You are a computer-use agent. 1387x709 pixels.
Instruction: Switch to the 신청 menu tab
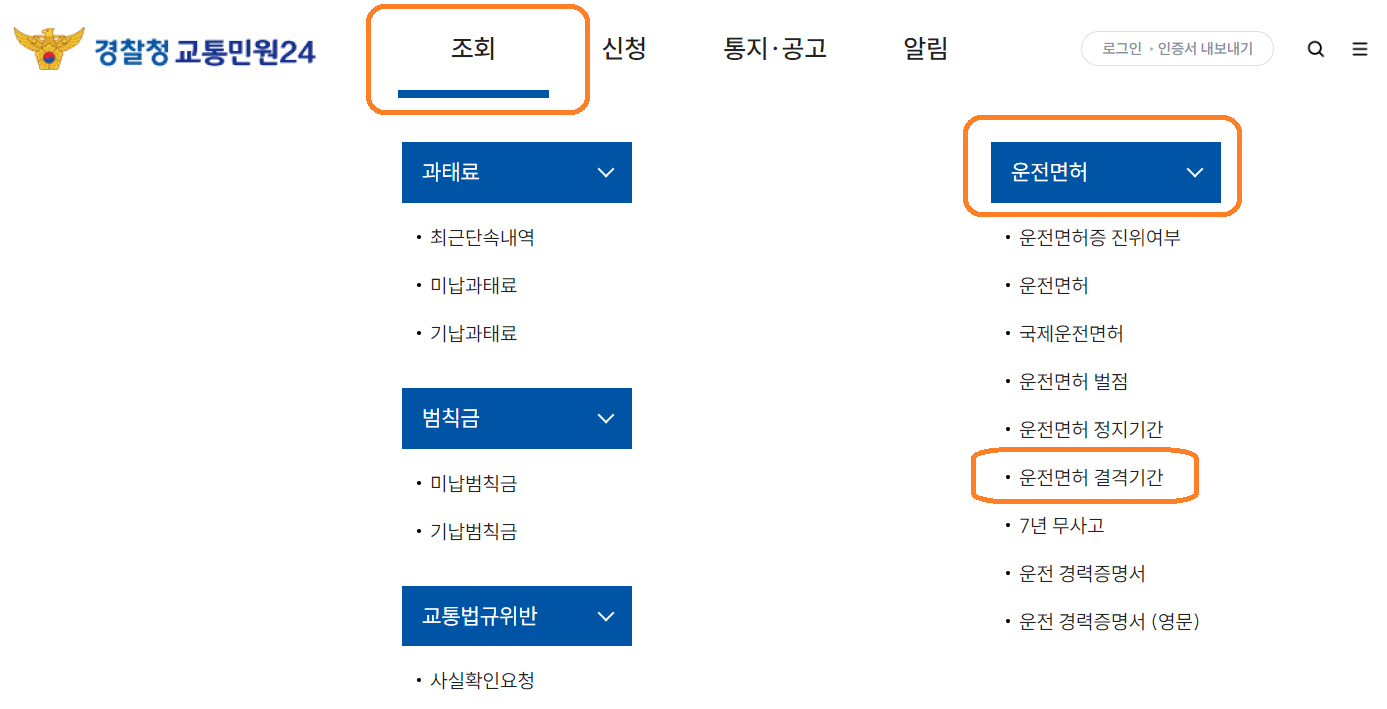[624, 48]
